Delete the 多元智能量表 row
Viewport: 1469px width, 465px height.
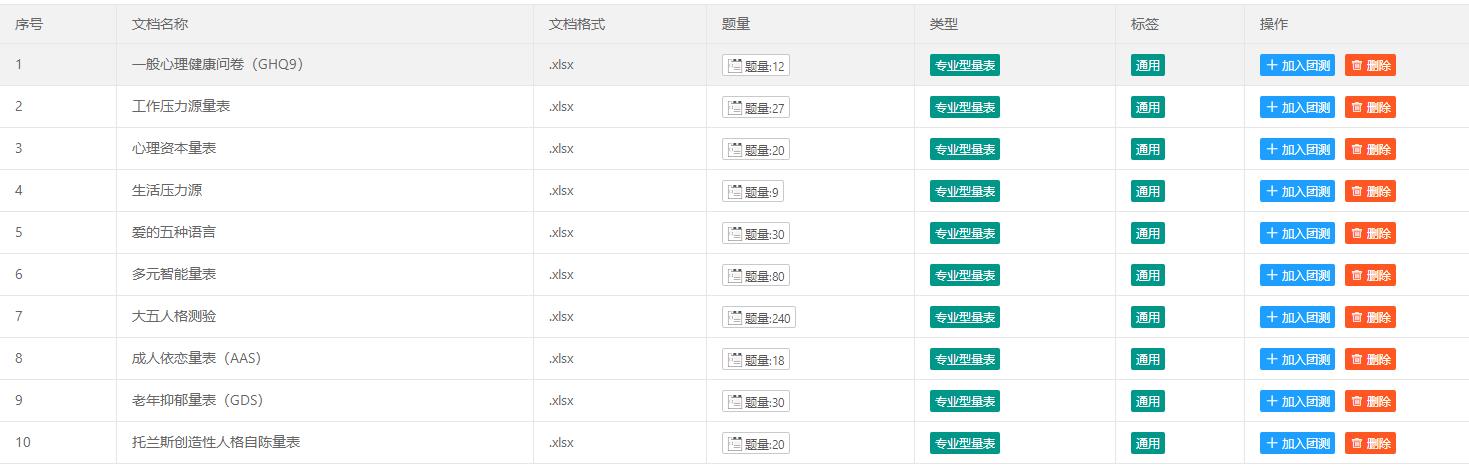click(1370, 276)
